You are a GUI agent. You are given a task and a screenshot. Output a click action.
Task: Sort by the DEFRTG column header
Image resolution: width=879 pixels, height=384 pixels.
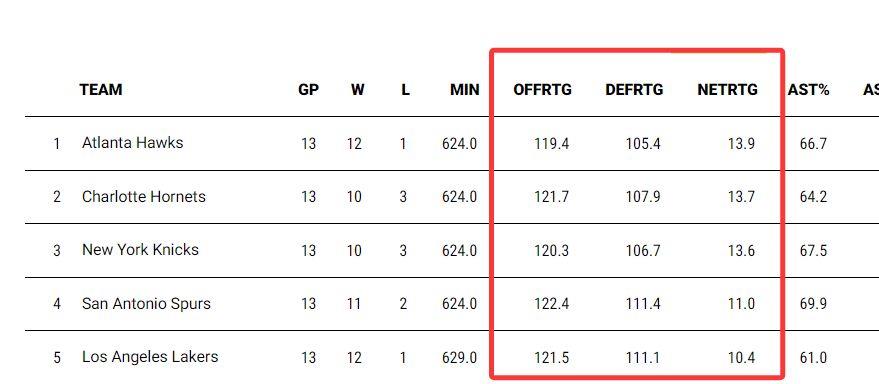point(635,90)
